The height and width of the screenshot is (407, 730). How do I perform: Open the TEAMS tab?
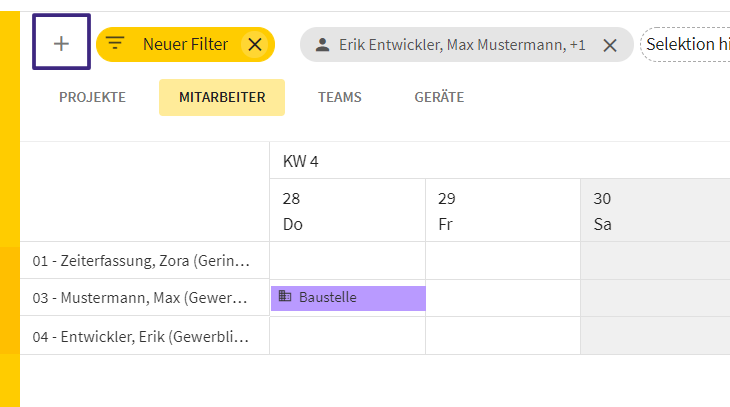pyautogui.click(x=339, y=97)
